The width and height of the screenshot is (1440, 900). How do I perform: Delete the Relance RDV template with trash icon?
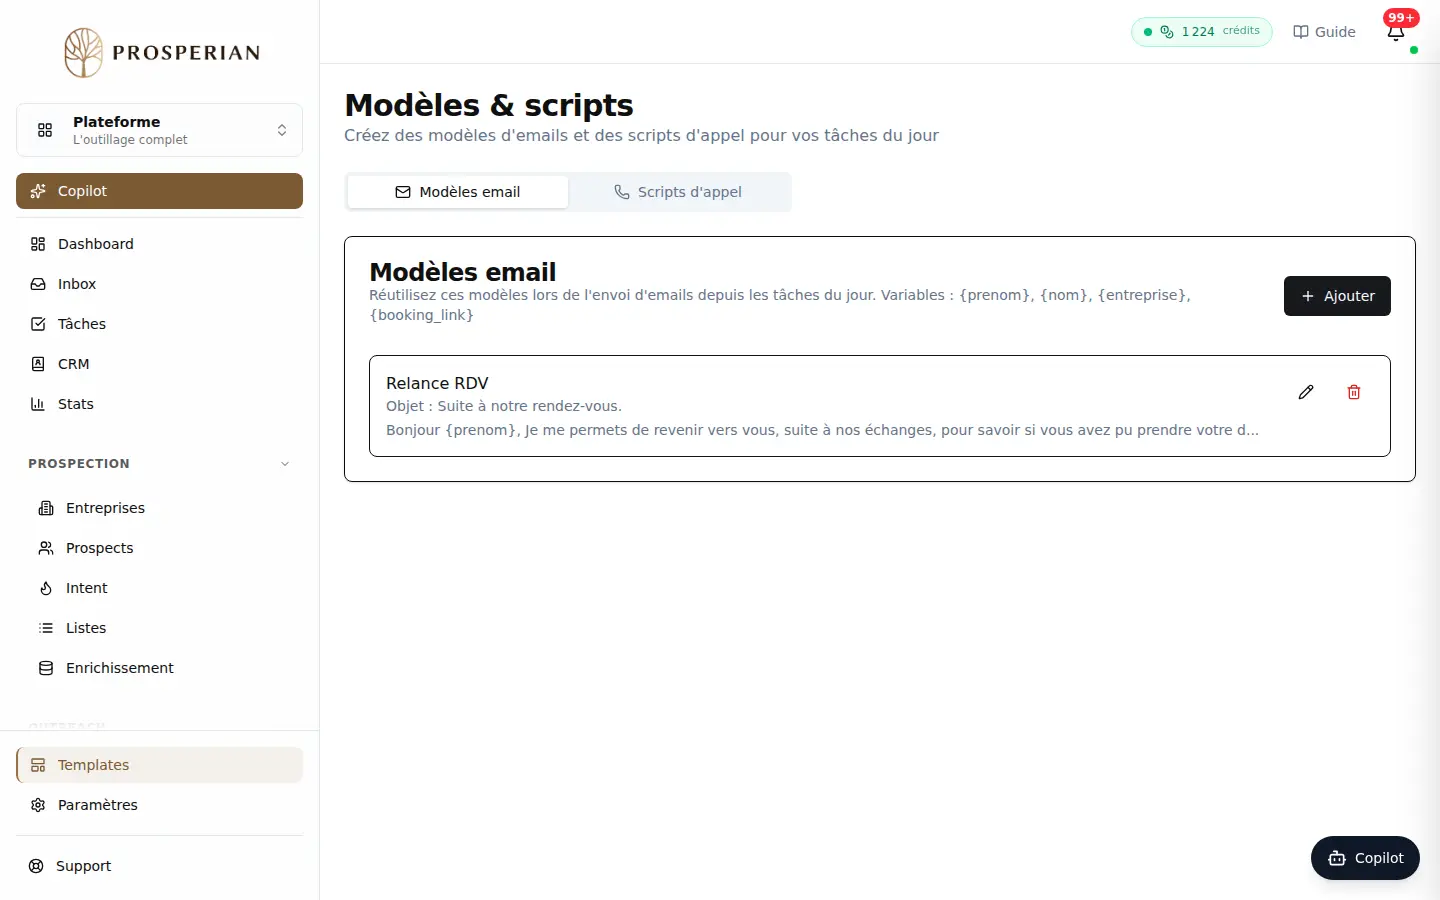1353,392
